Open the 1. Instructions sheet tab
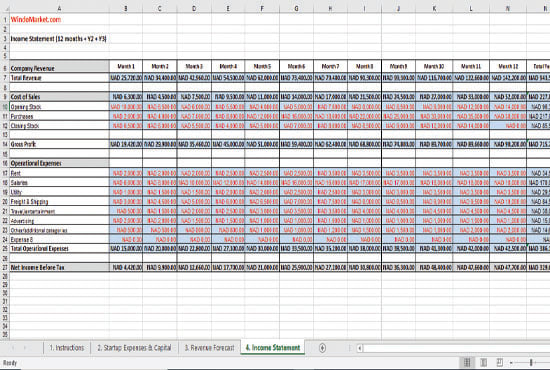The image size is (550, 370). [67, 348]
